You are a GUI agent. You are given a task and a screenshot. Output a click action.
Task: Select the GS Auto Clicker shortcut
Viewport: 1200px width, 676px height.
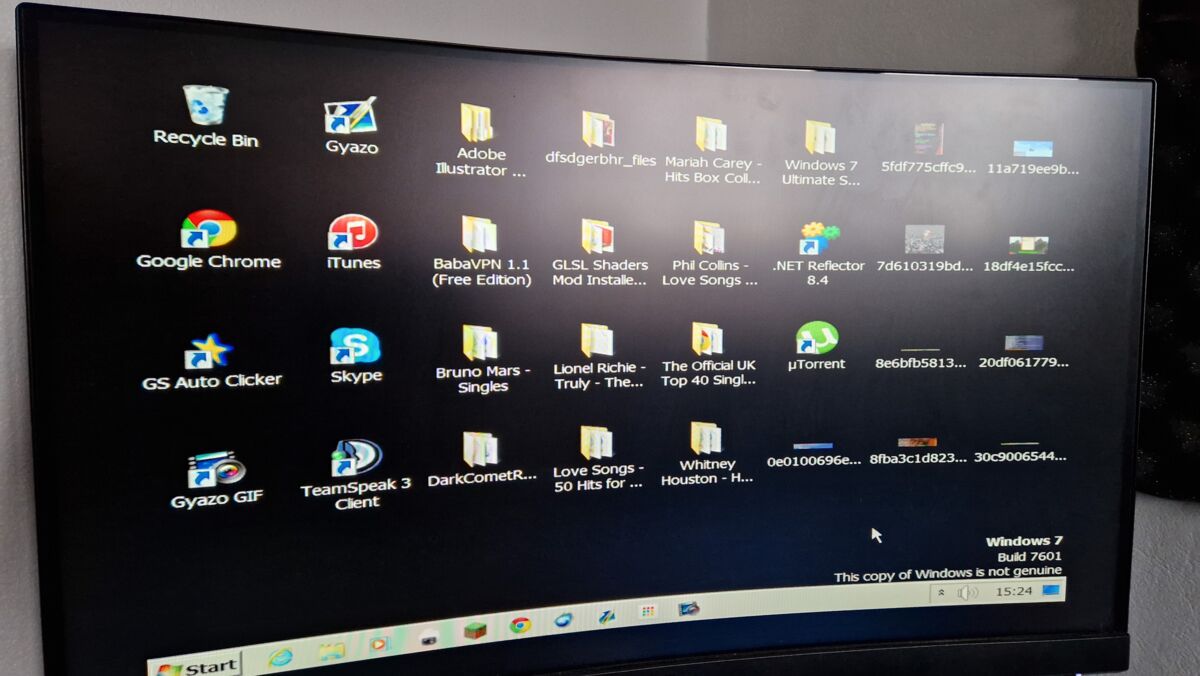click(x=211, y=362)
